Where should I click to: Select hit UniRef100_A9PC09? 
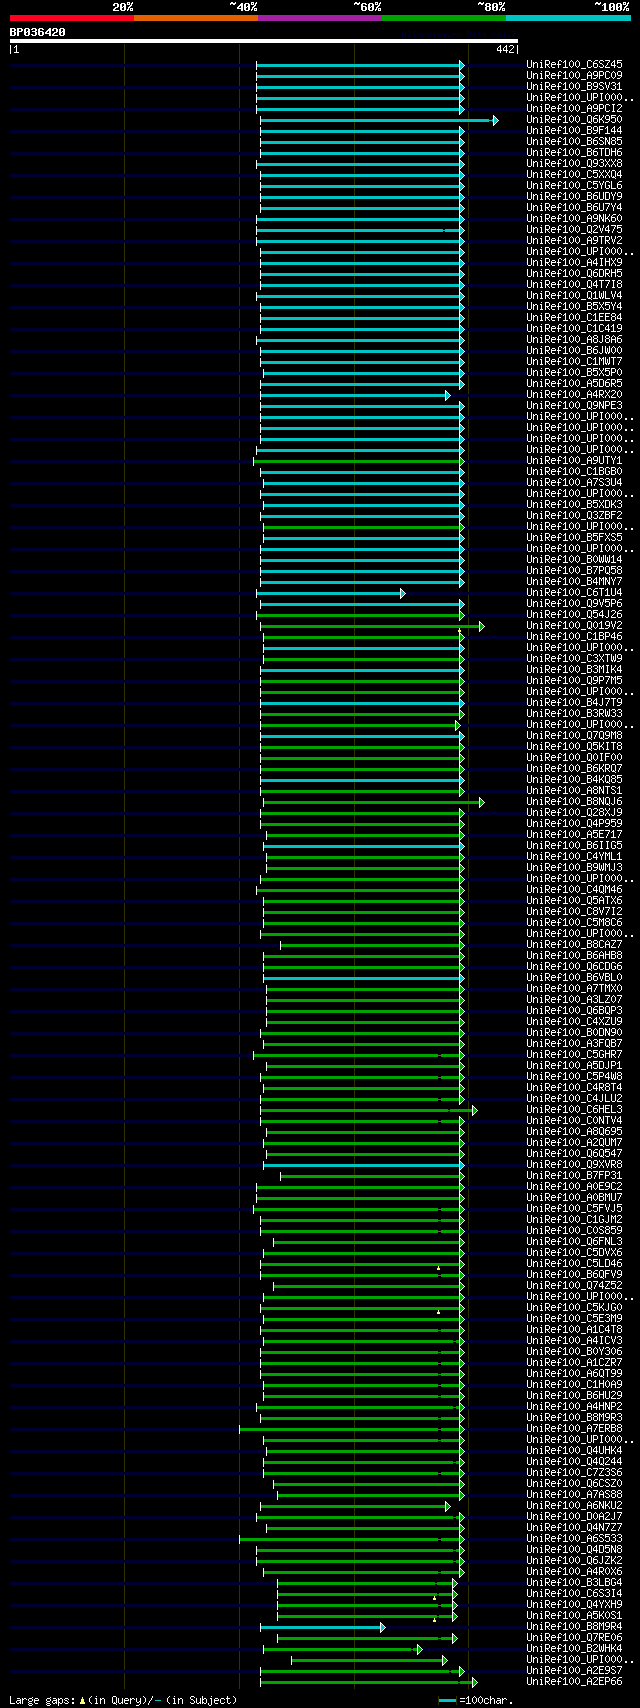coord(574,76)
